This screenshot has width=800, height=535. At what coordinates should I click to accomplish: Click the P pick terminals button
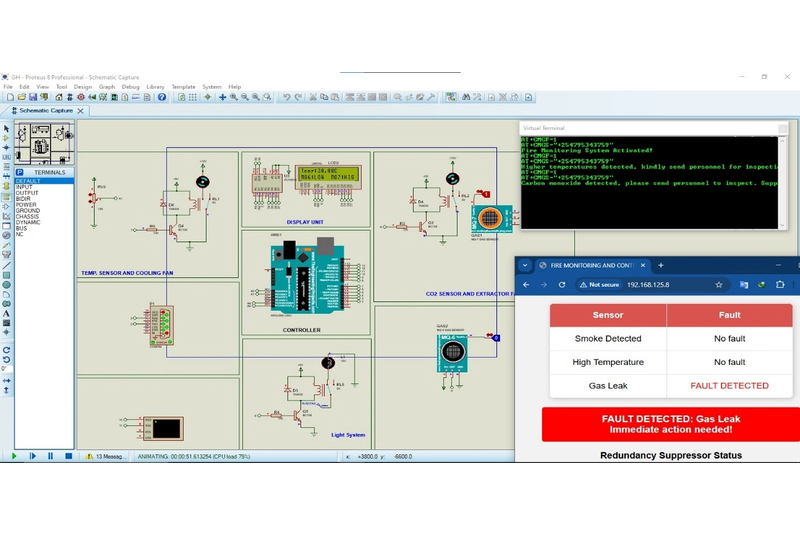[x=19, y=172]
